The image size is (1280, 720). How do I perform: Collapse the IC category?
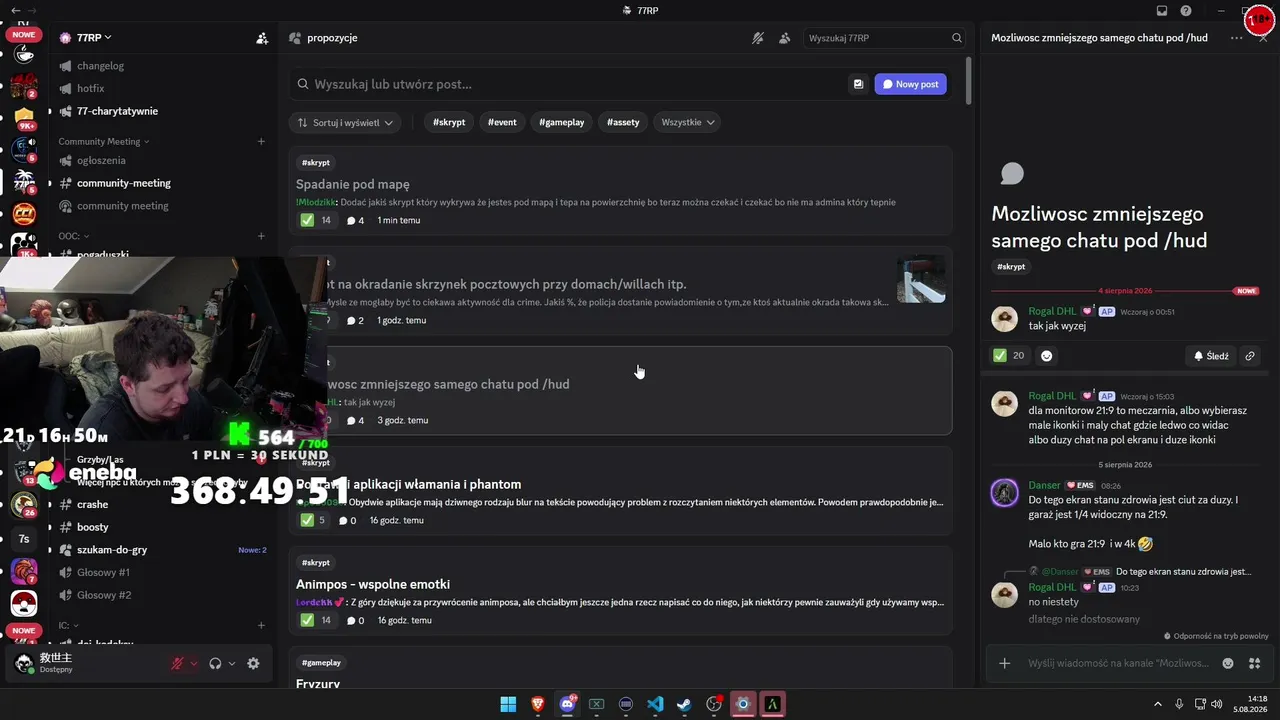[67, 626]
